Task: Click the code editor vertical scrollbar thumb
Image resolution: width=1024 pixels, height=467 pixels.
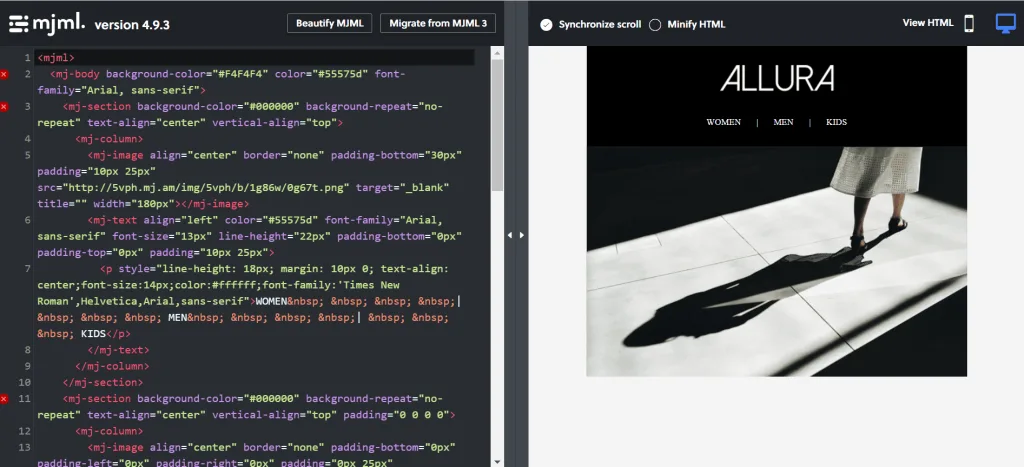Action: (x=498, y=124)
